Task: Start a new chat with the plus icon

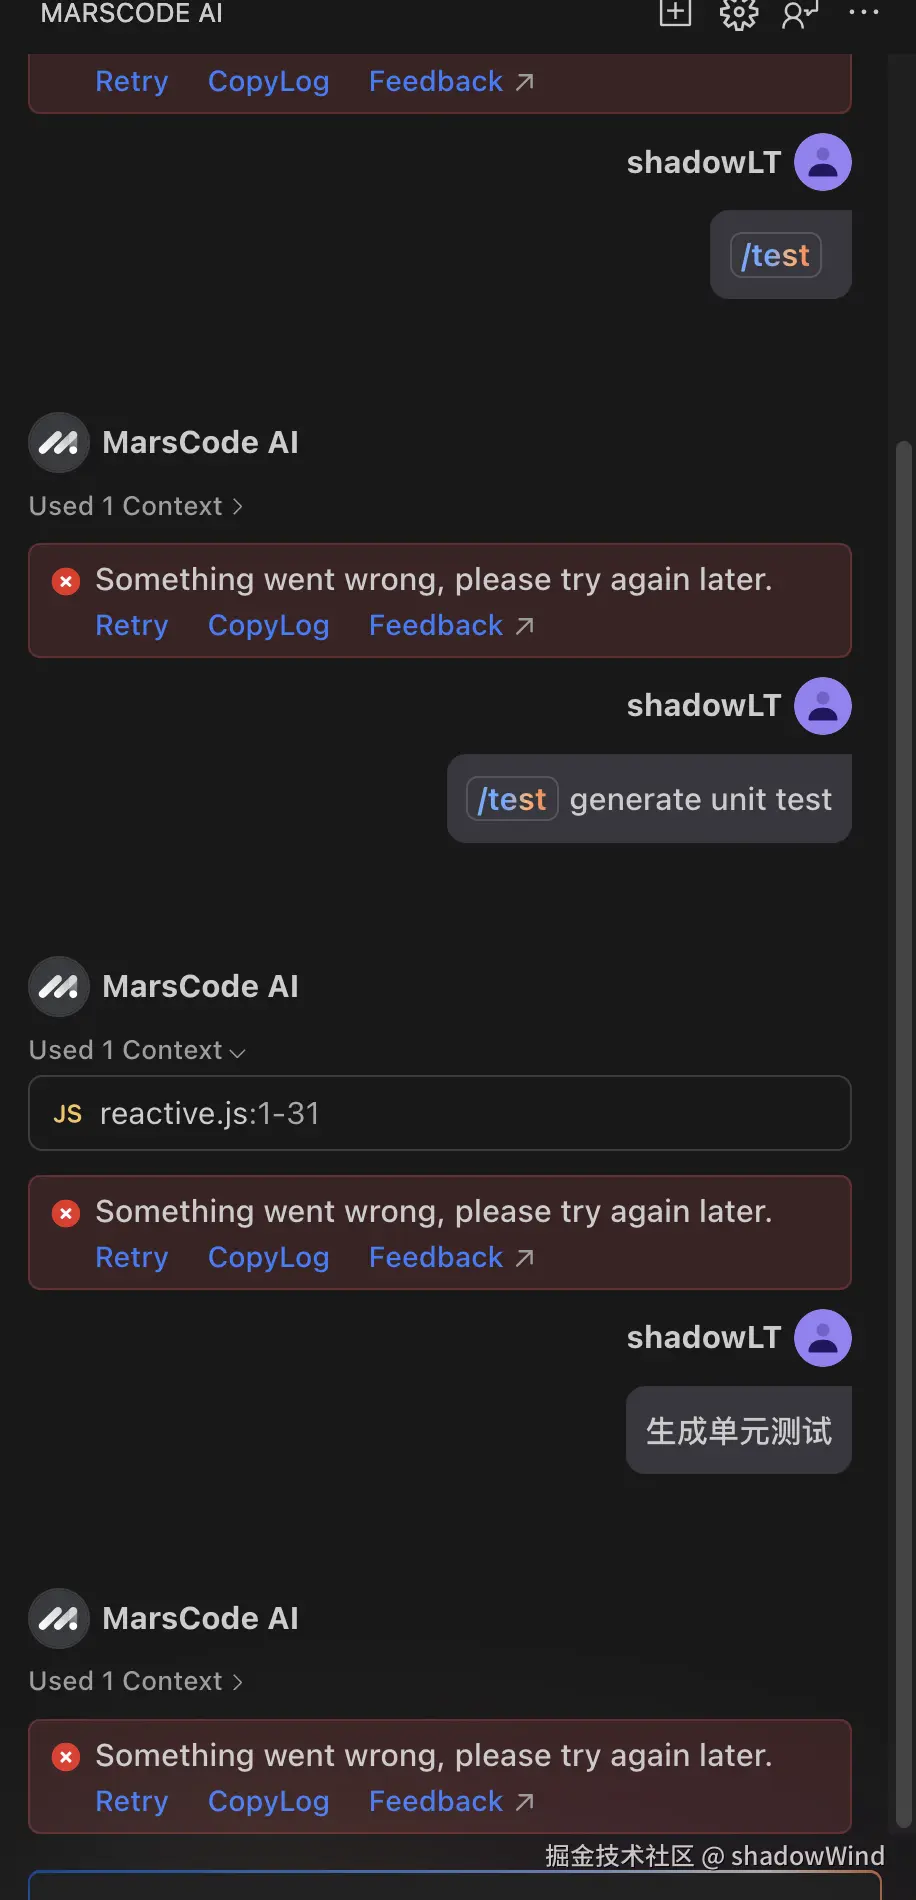Action: point(675,13)
